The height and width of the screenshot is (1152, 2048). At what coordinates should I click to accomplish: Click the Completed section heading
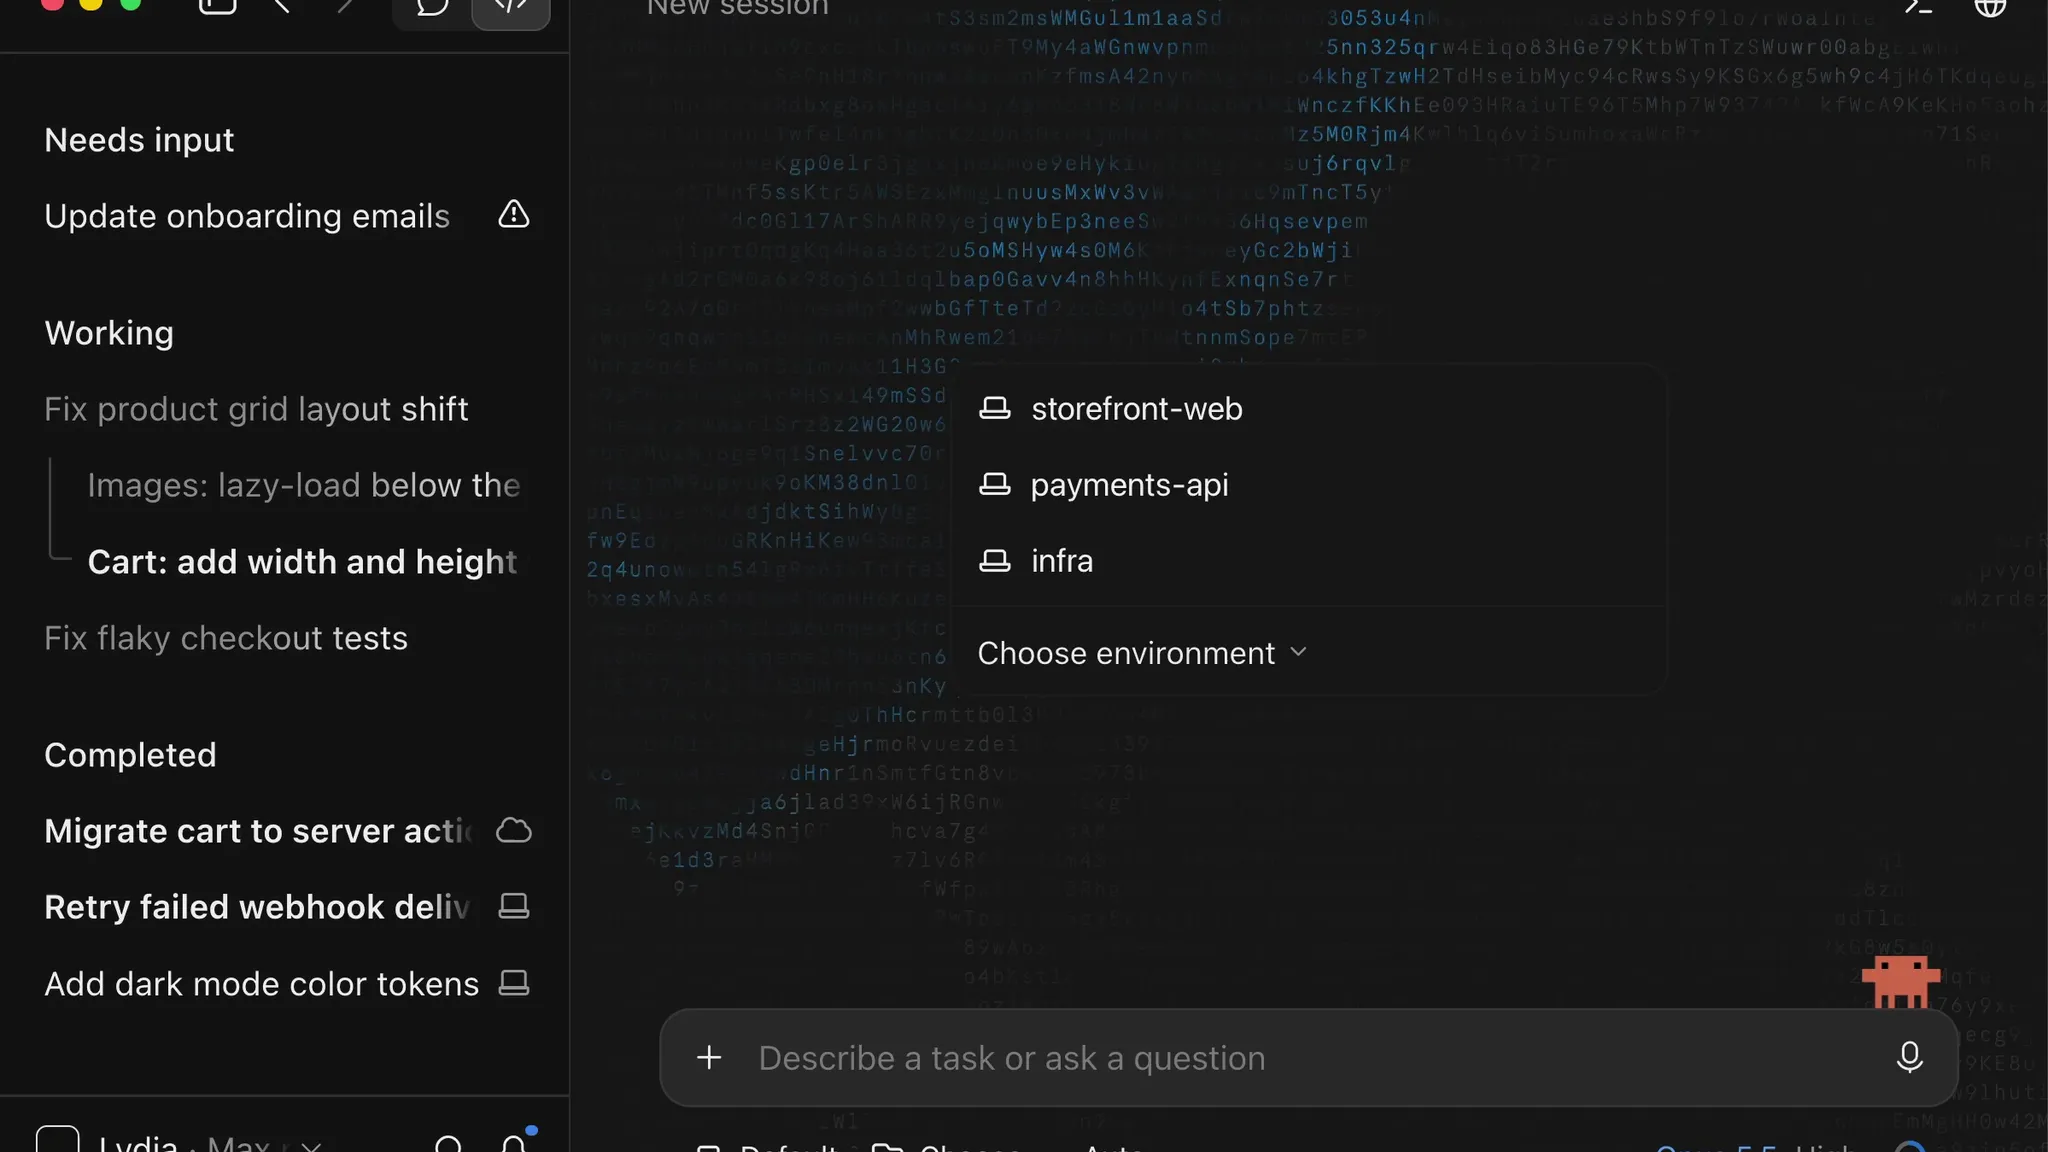(x=130, y=755)
